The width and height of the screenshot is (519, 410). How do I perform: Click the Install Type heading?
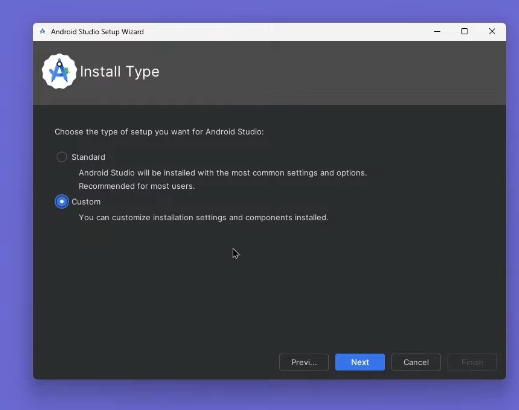click(x=120, y=72)
